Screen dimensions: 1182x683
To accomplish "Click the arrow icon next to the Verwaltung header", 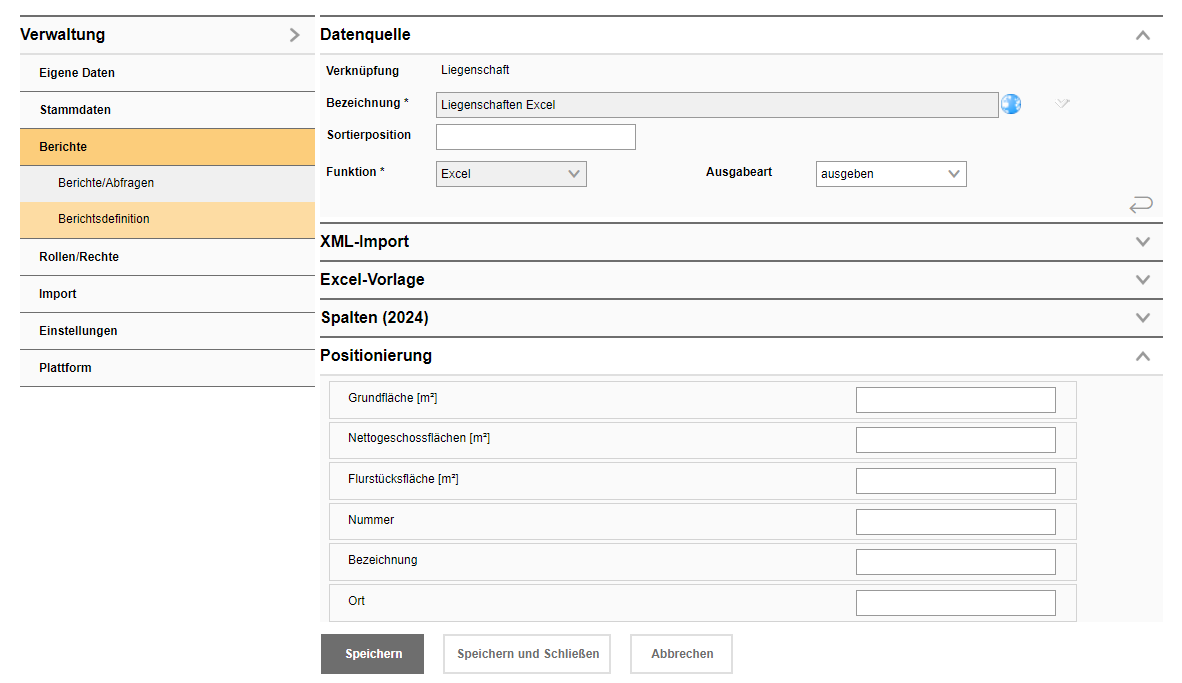I will (x=294, y=35).
